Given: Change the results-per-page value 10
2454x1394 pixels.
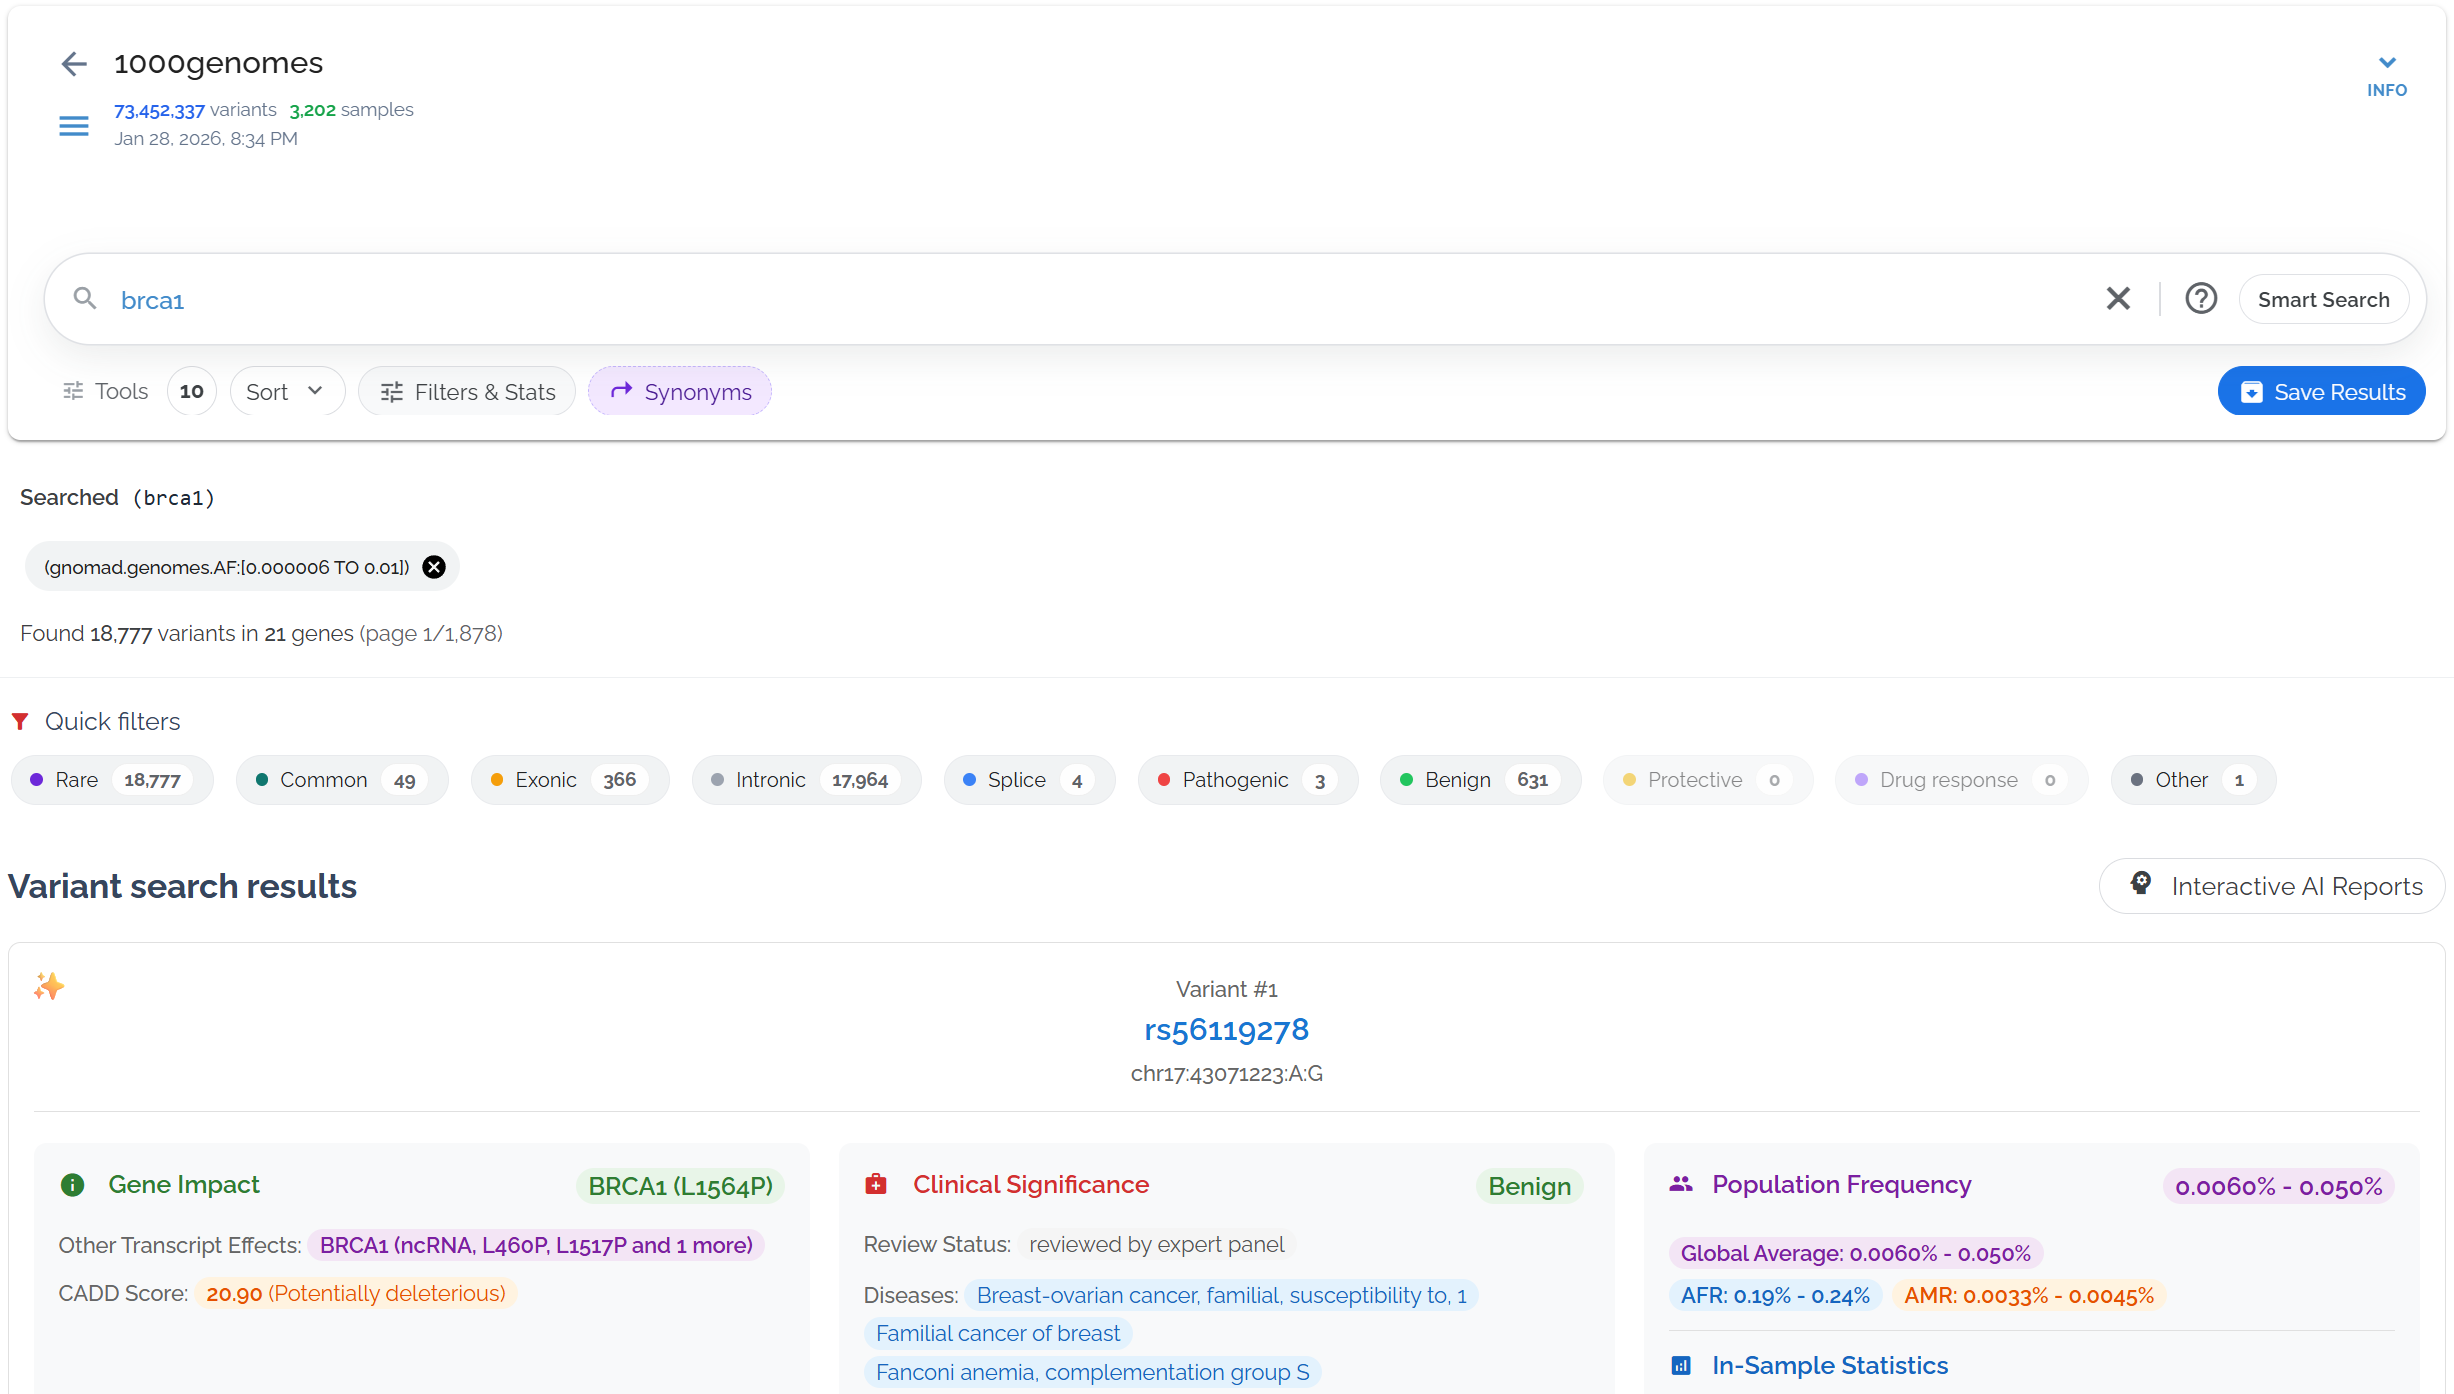Looking at the screenshot, I should coord(191,392).
